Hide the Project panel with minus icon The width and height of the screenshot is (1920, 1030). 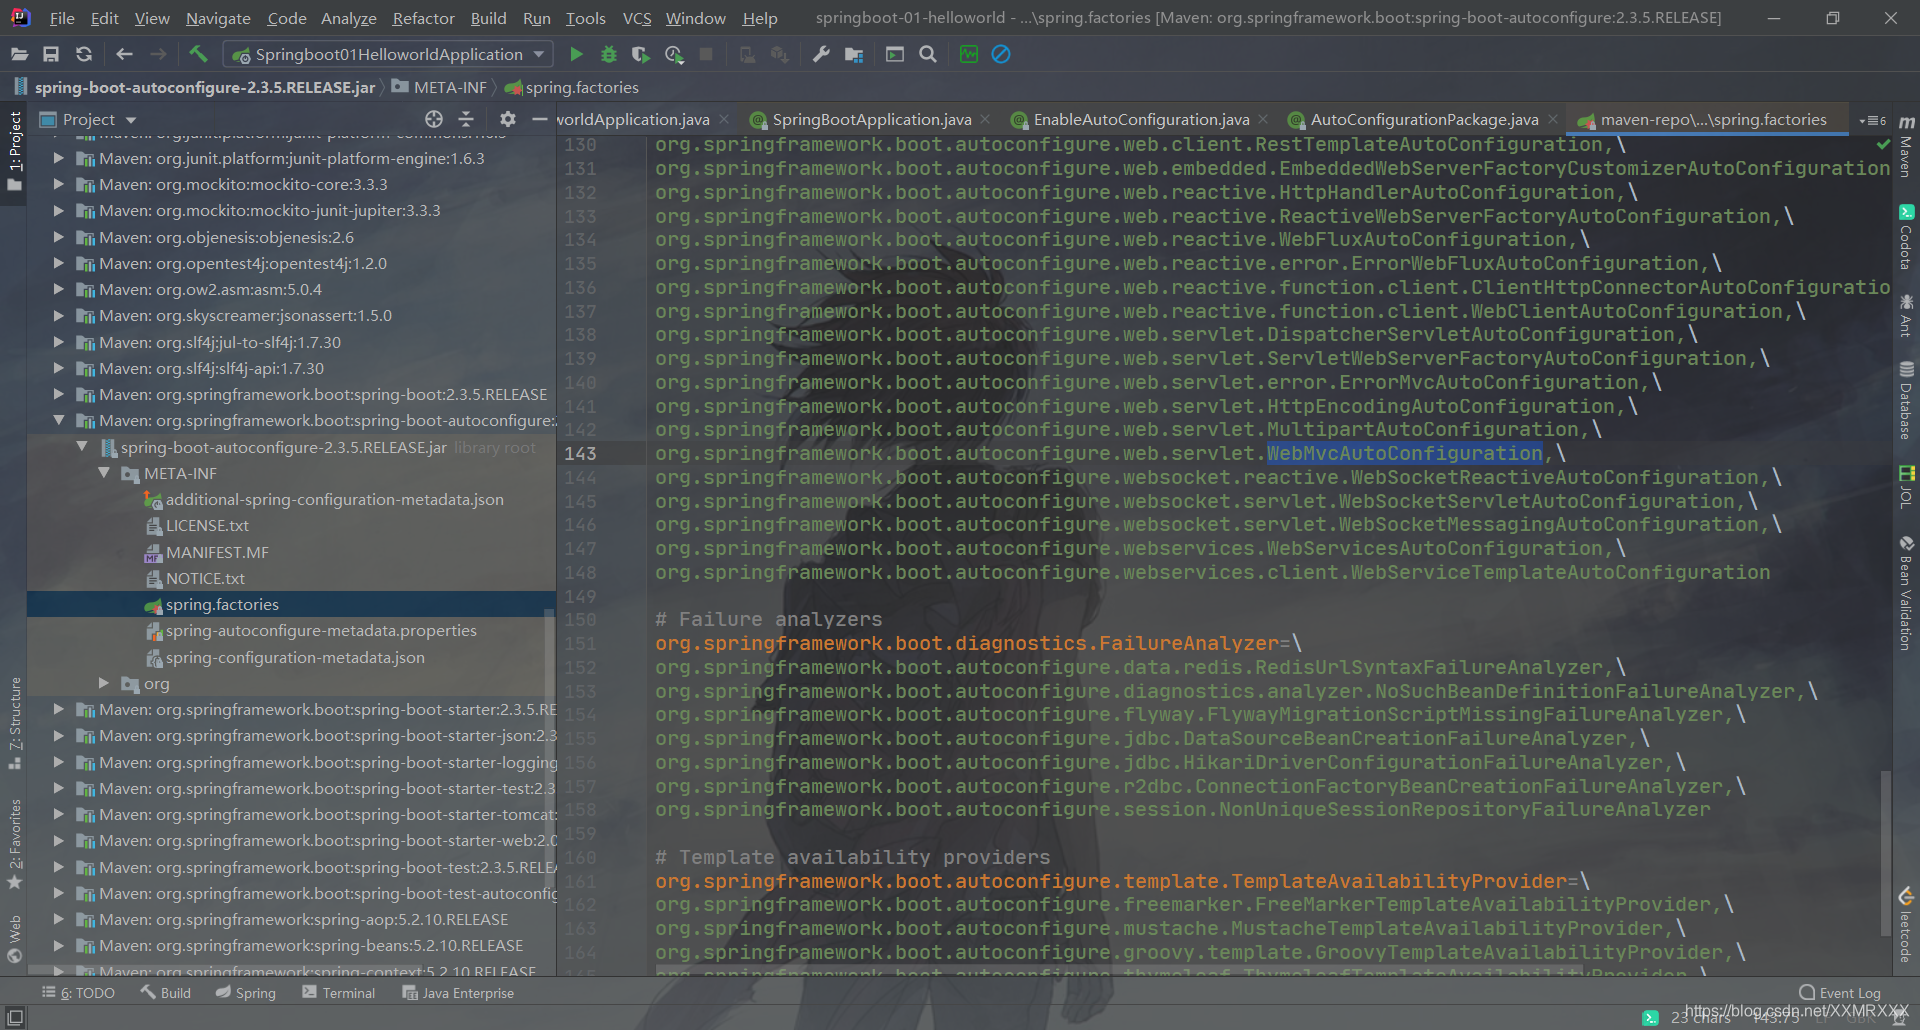tap(540, 119)
